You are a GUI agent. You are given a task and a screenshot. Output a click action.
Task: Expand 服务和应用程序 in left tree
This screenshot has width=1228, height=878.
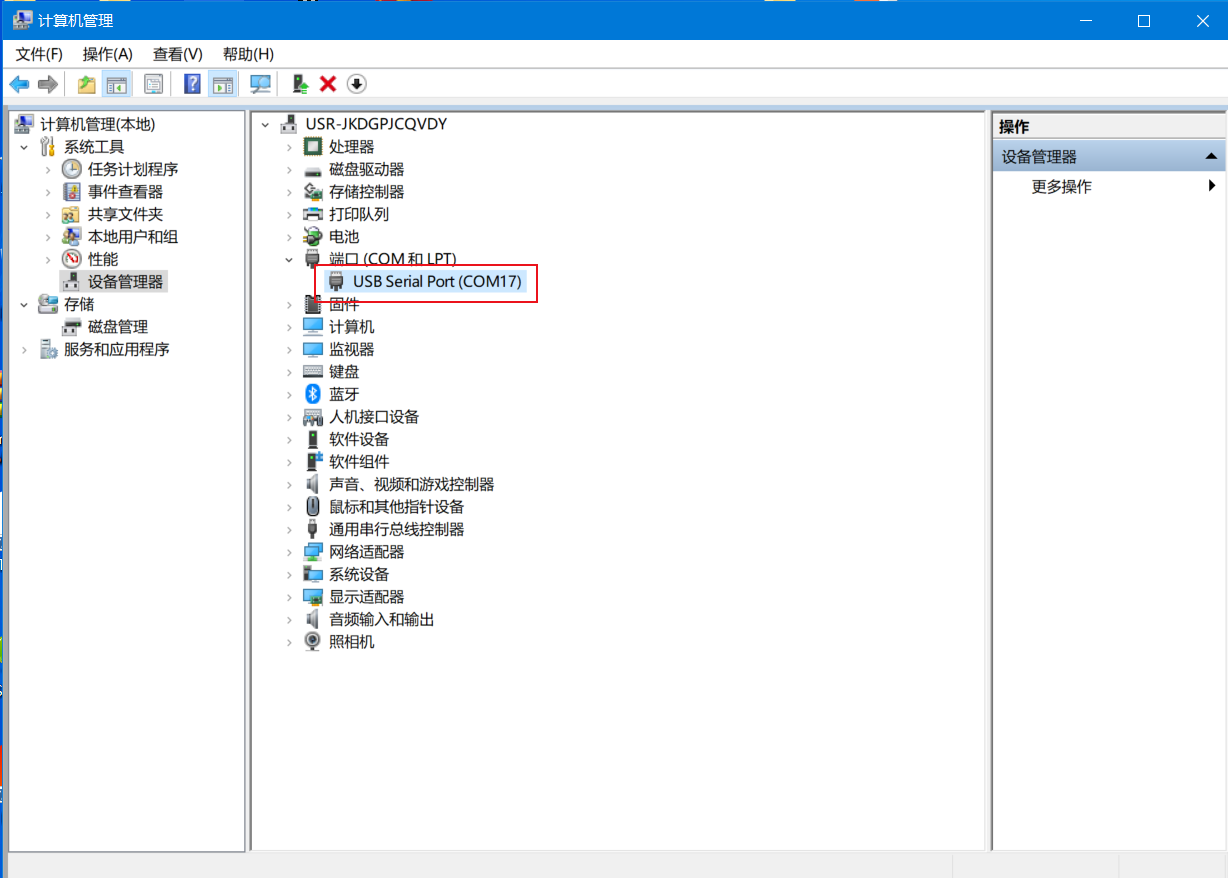click(x=25, y=350)
